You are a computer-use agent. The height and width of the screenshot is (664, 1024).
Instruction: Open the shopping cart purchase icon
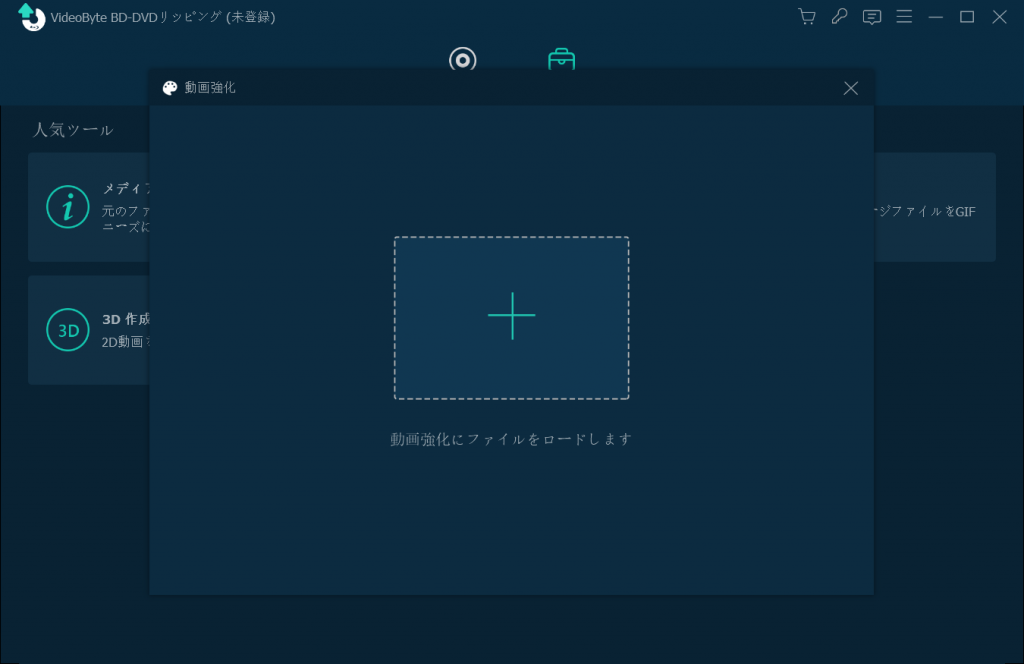click(806, 17)
